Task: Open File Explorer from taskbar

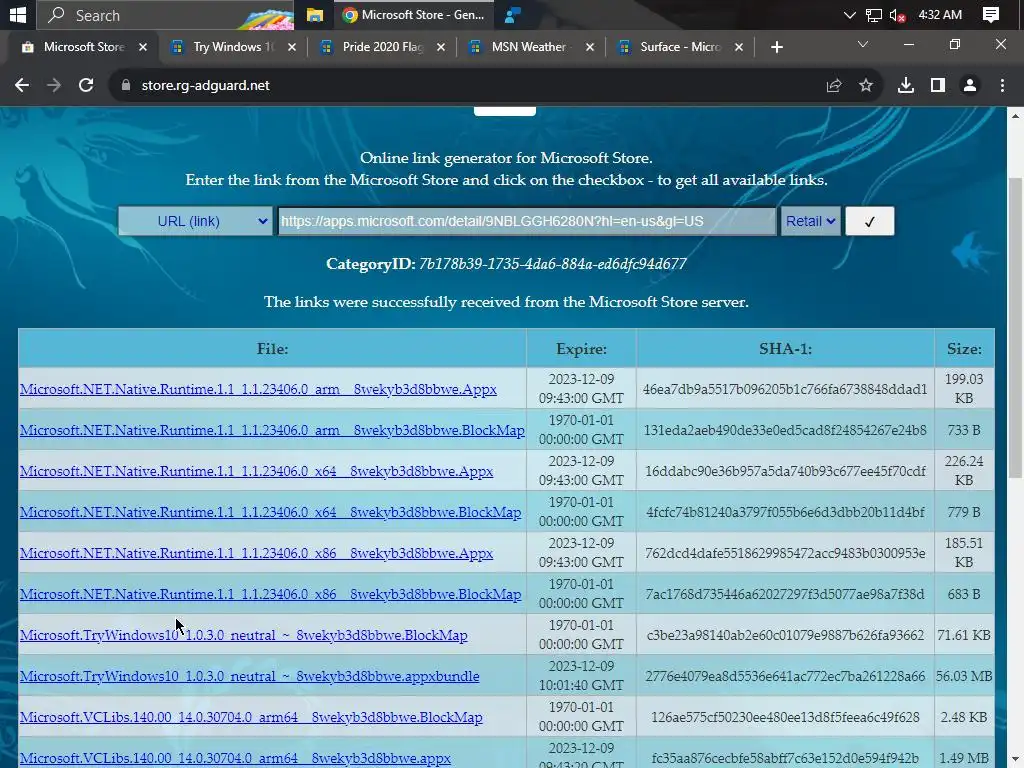Action: click(x=315, y=15)
